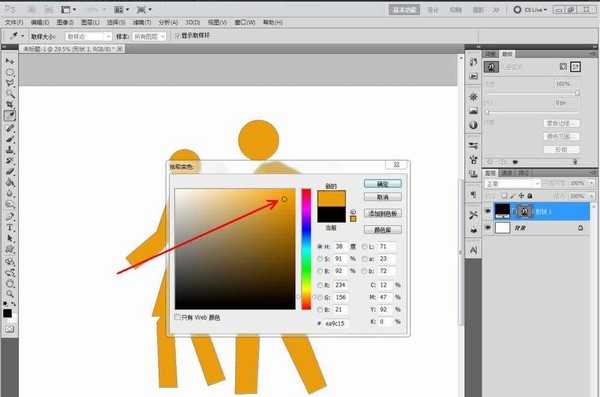Open the sample layers dropdown in options bar

pyautogui.click(x=149, y=36)
